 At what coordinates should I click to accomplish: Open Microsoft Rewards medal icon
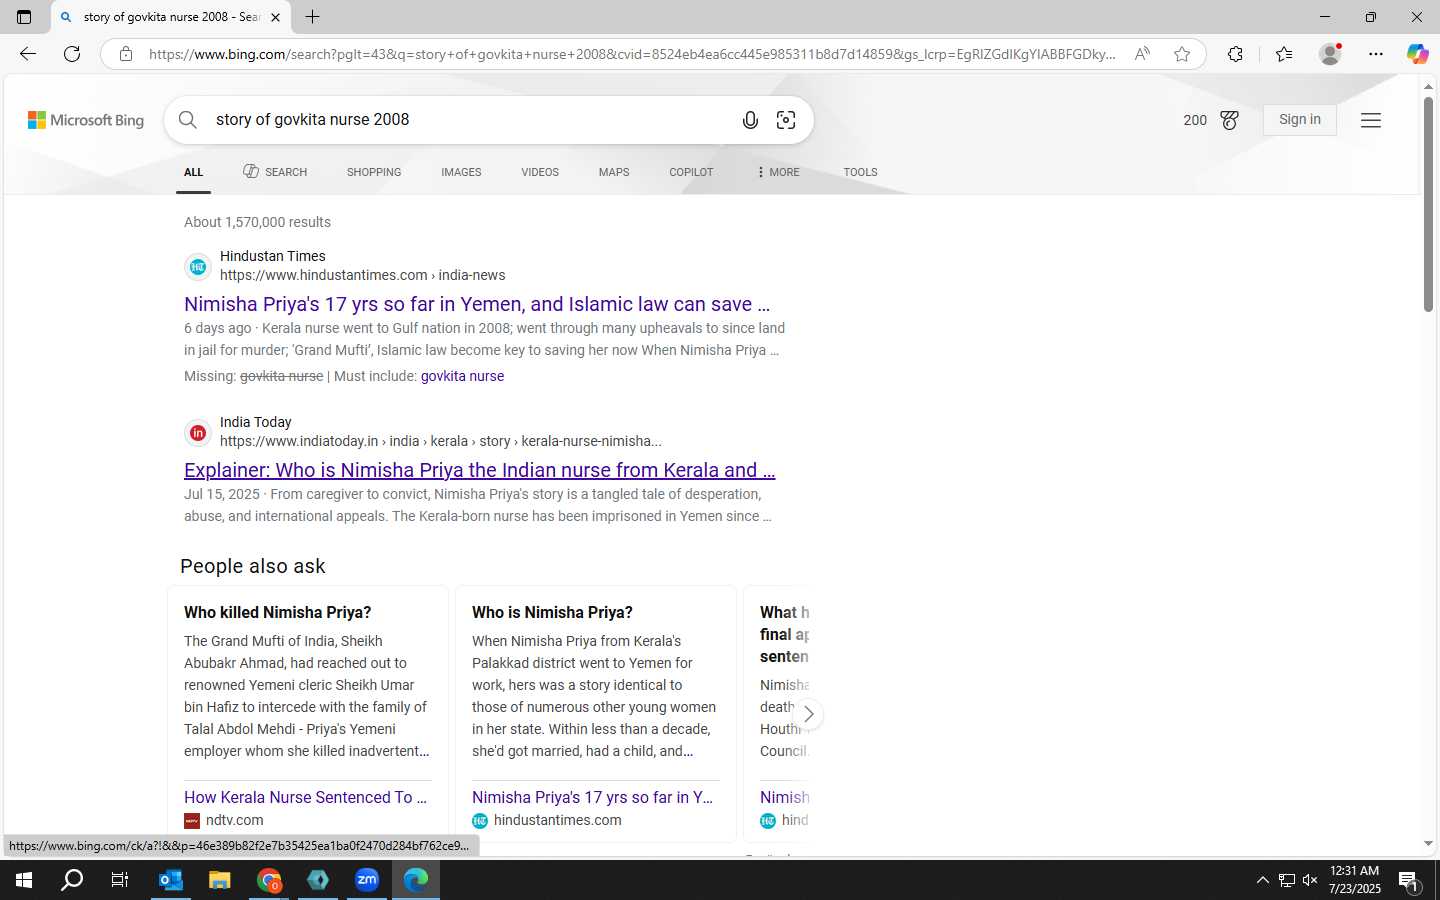pyautogui.click(x=1229, y=120)
